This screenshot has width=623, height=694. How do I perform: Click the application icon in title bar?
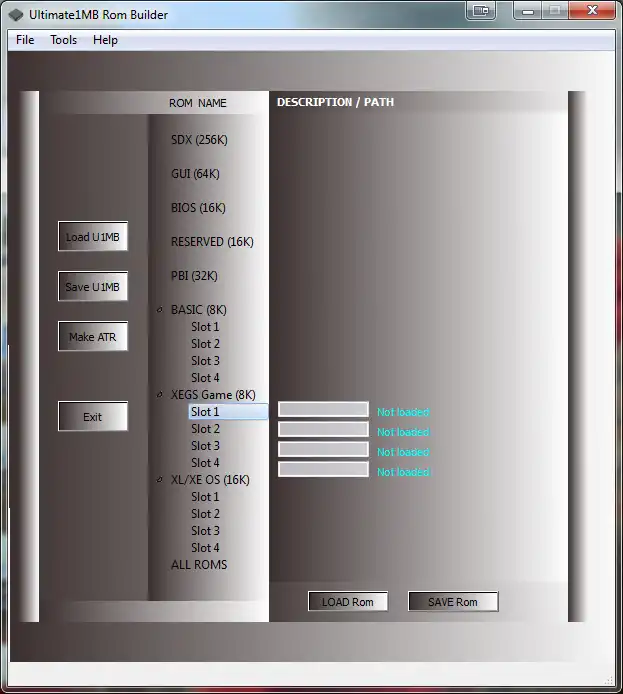15,15
